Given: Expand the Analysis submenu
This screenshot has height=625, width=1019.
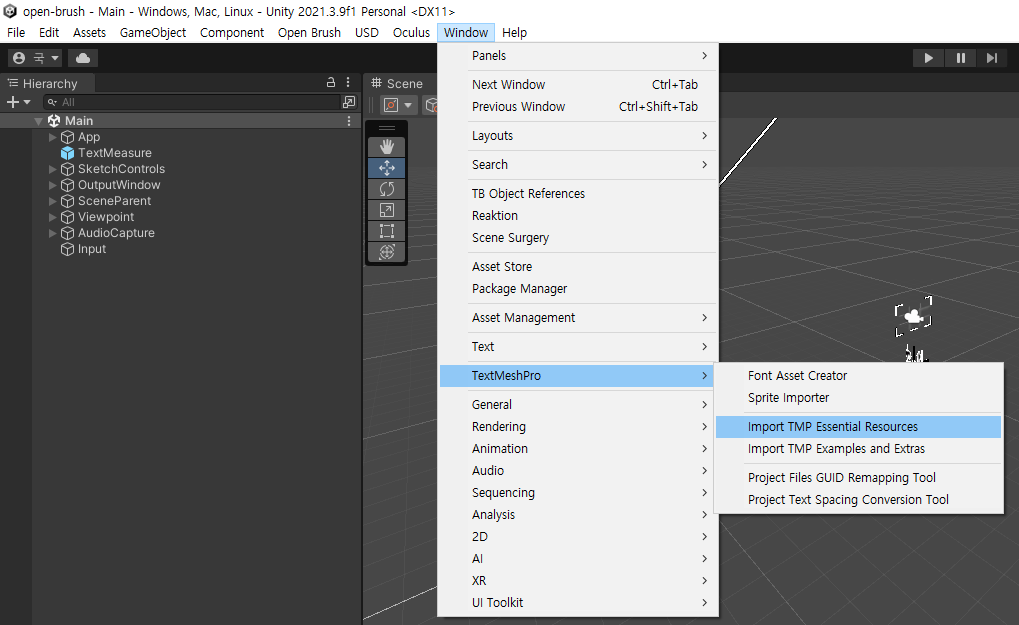Looking at the screenshot, I should coord(578,515).
